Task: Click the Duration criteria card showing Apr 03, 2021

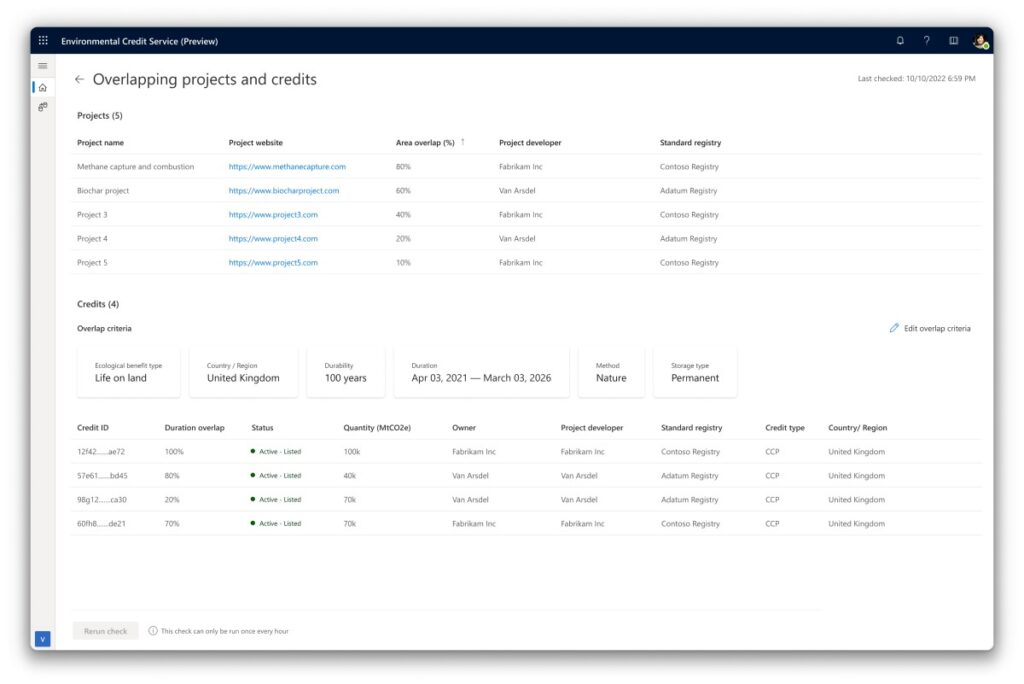Action: [x=481, y=372]
